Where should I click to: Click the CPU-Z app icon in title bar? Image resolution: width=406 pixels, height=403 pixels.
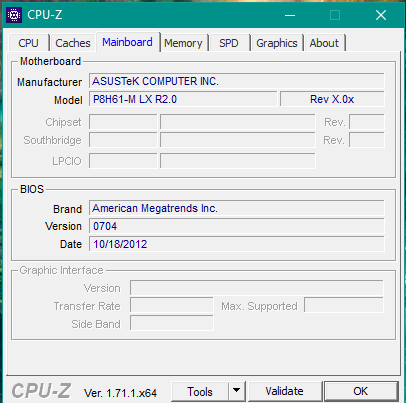coord(14,15)
